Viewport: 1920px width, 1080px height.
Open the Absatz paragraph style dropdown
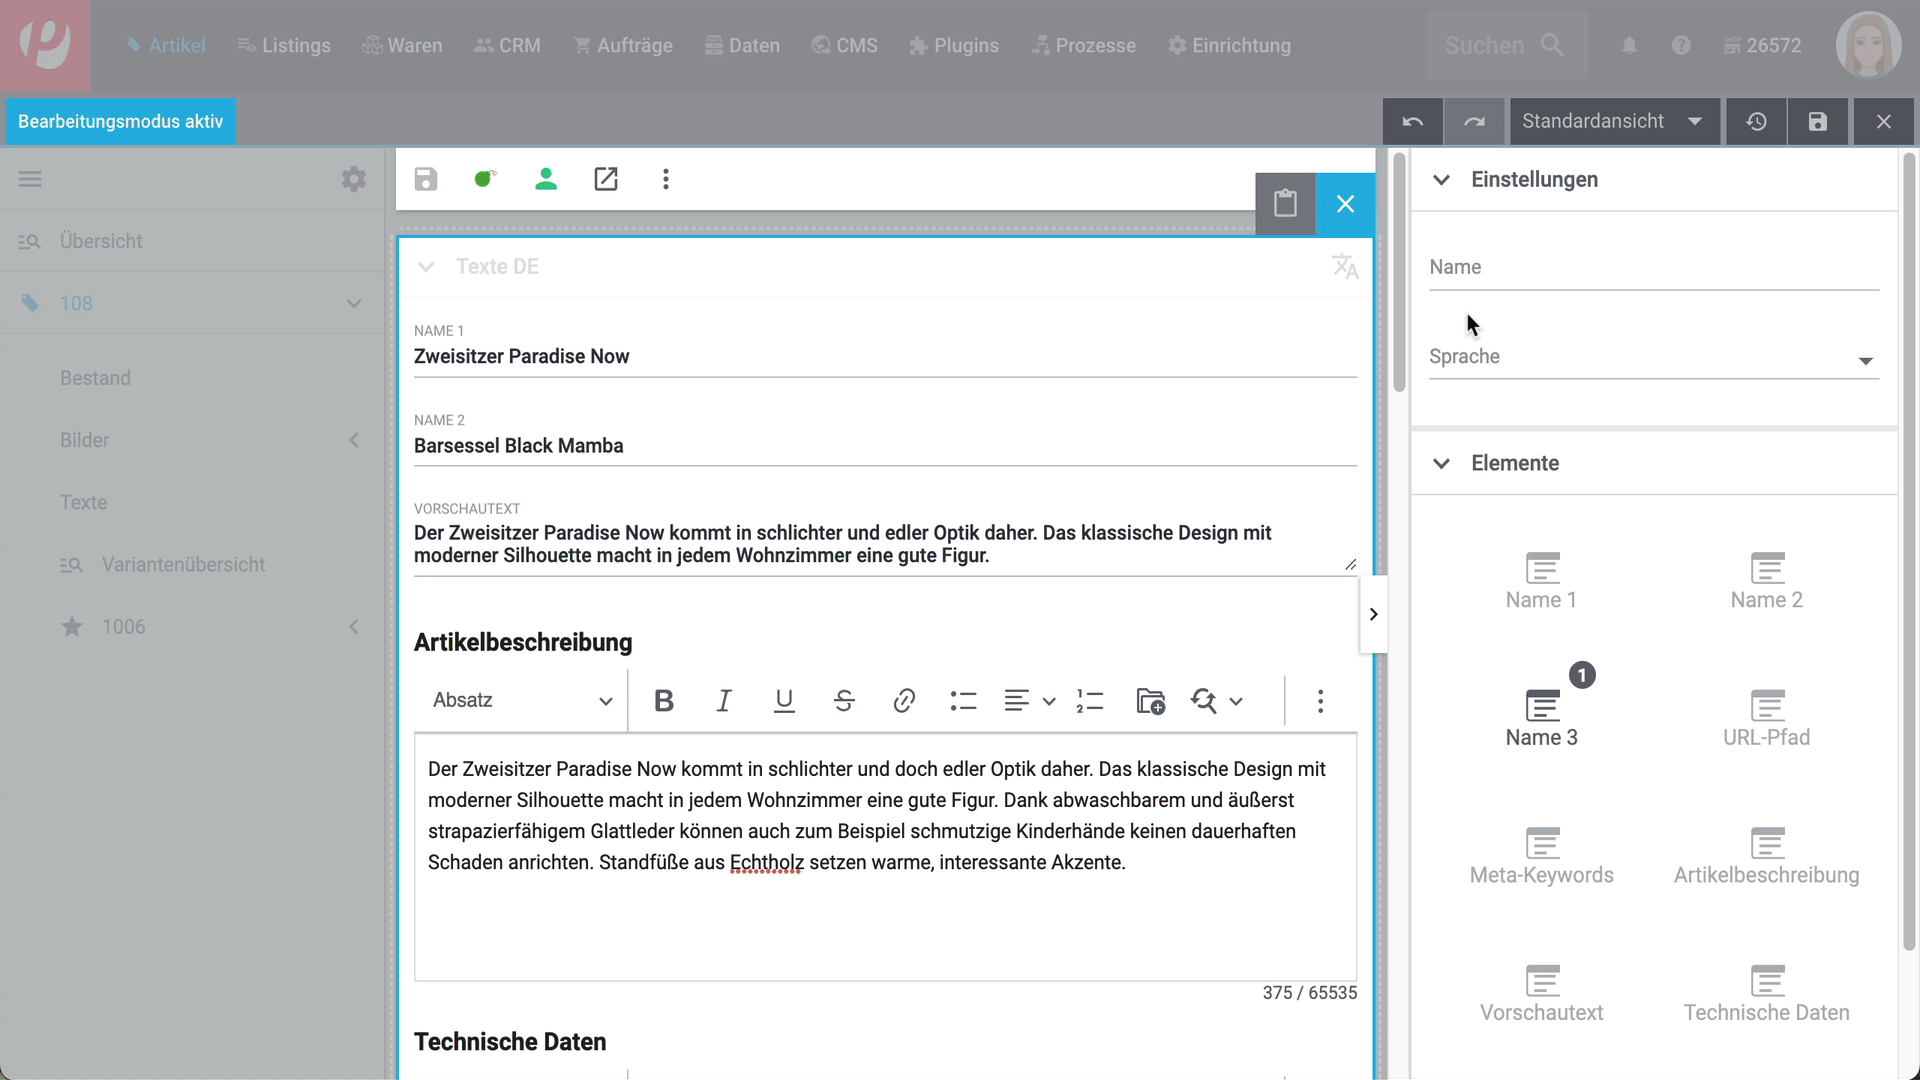pos(522,701)
